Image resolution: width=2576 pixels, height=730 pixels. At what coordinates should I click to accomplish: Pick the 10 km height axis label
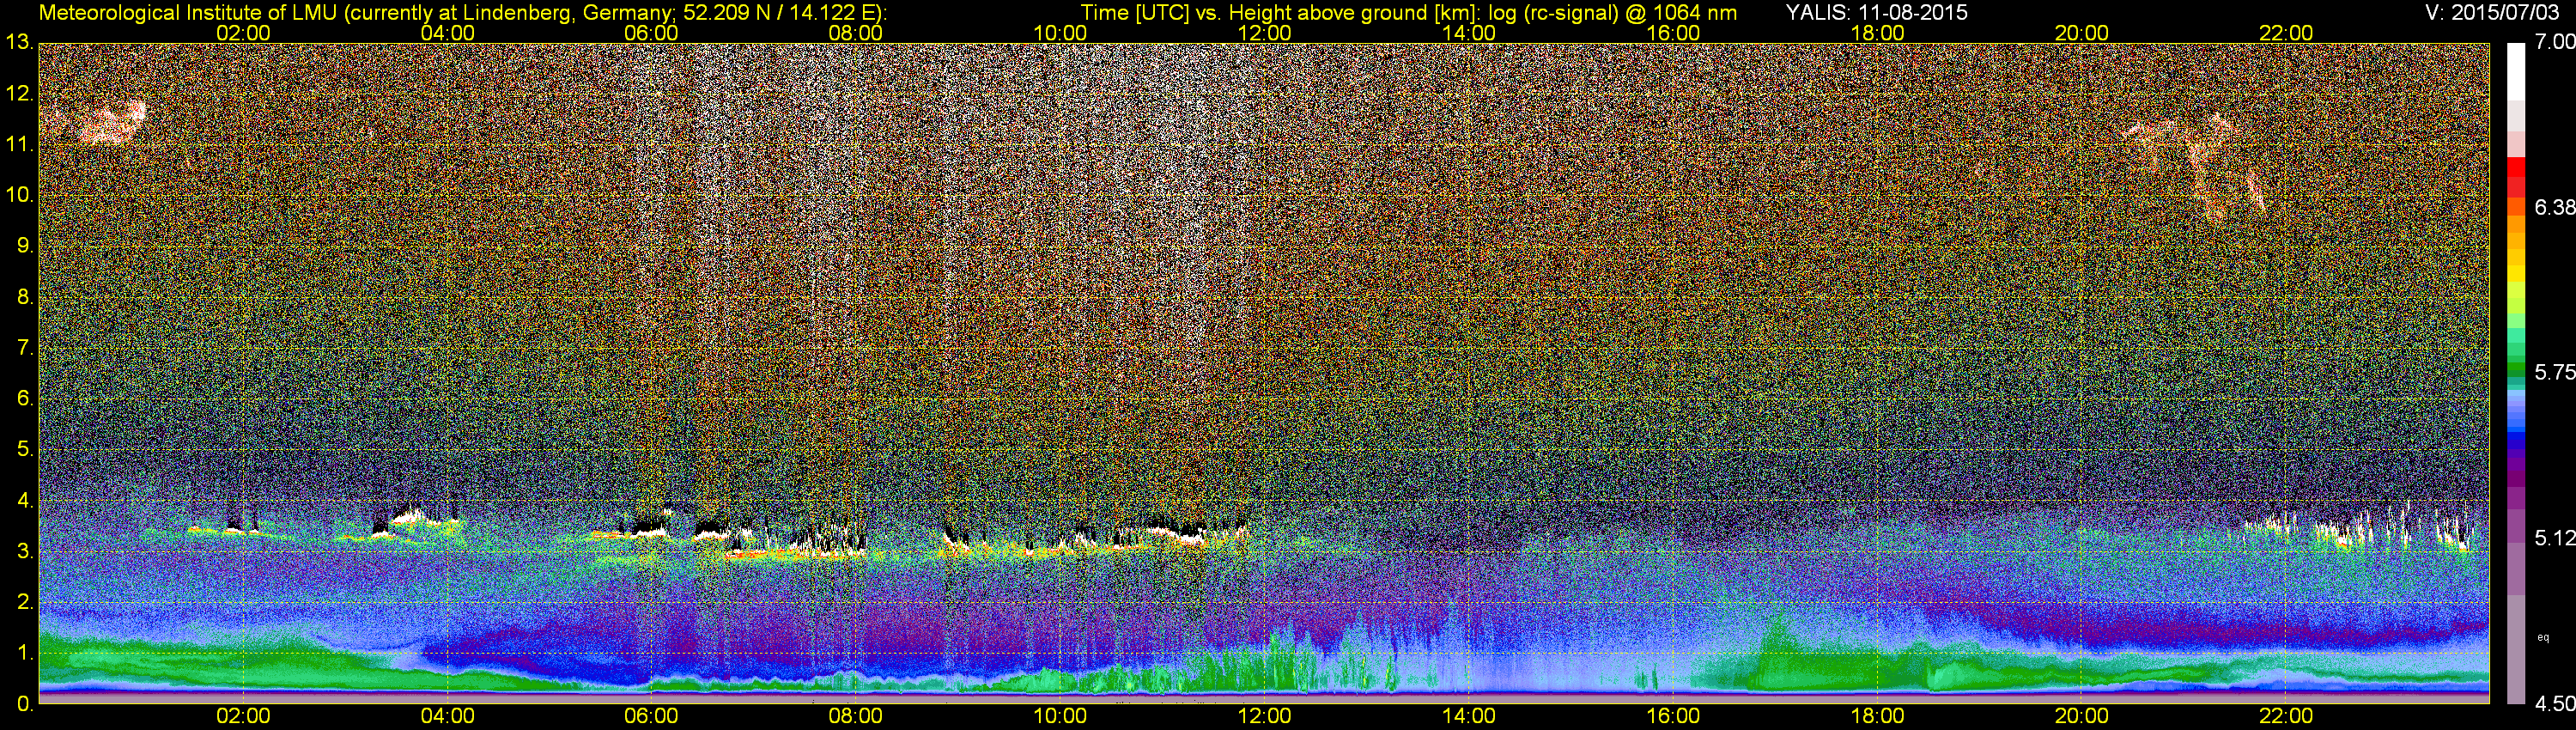click(x=18, y=195)
